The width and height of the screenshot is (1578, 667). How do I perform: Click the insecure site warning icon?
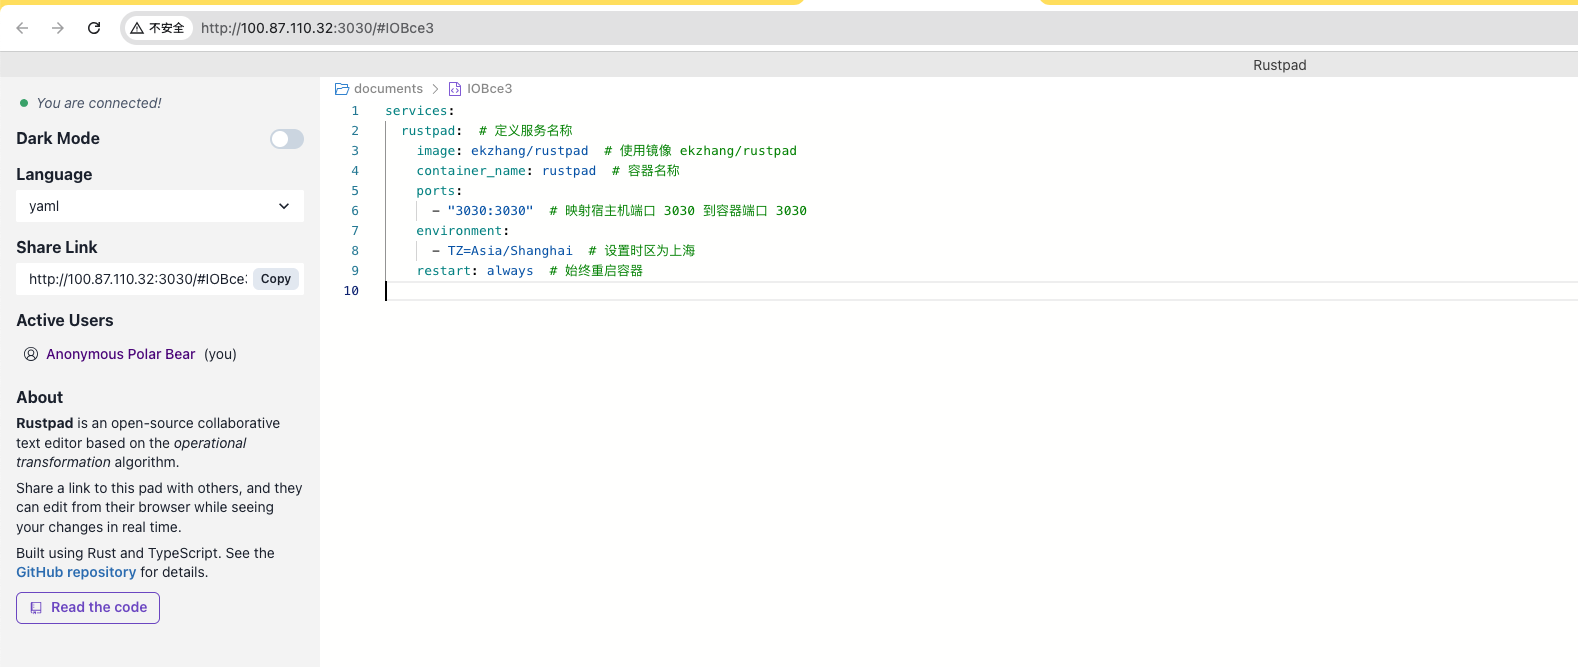click(x=138, y=28)
